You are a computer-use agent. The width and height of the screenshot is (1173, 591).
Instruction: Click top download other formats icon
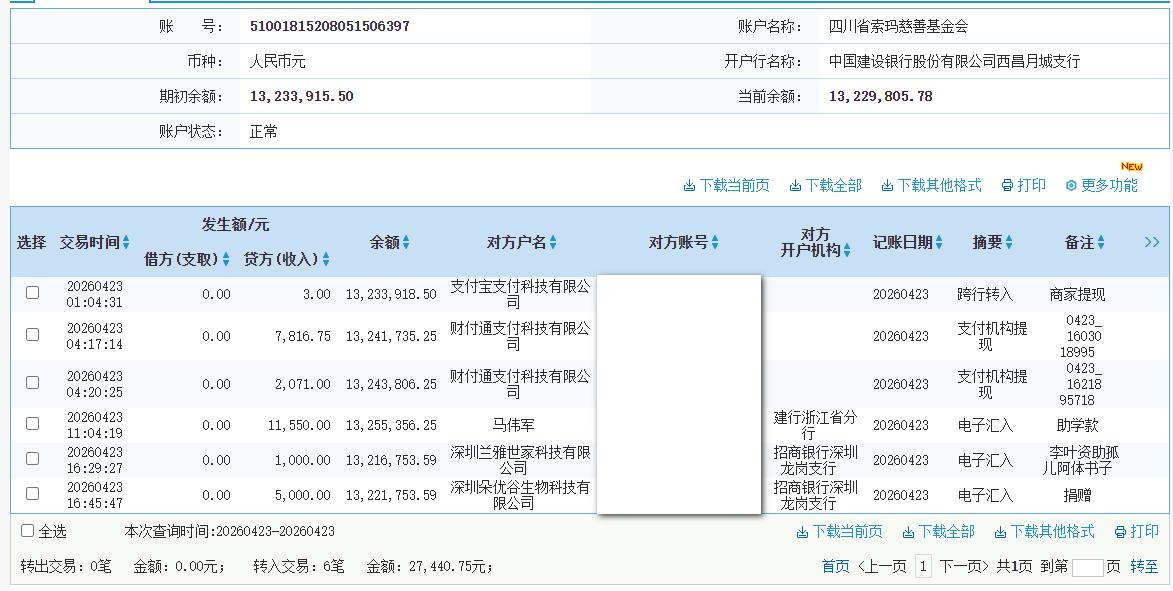(x=887, y=186)
